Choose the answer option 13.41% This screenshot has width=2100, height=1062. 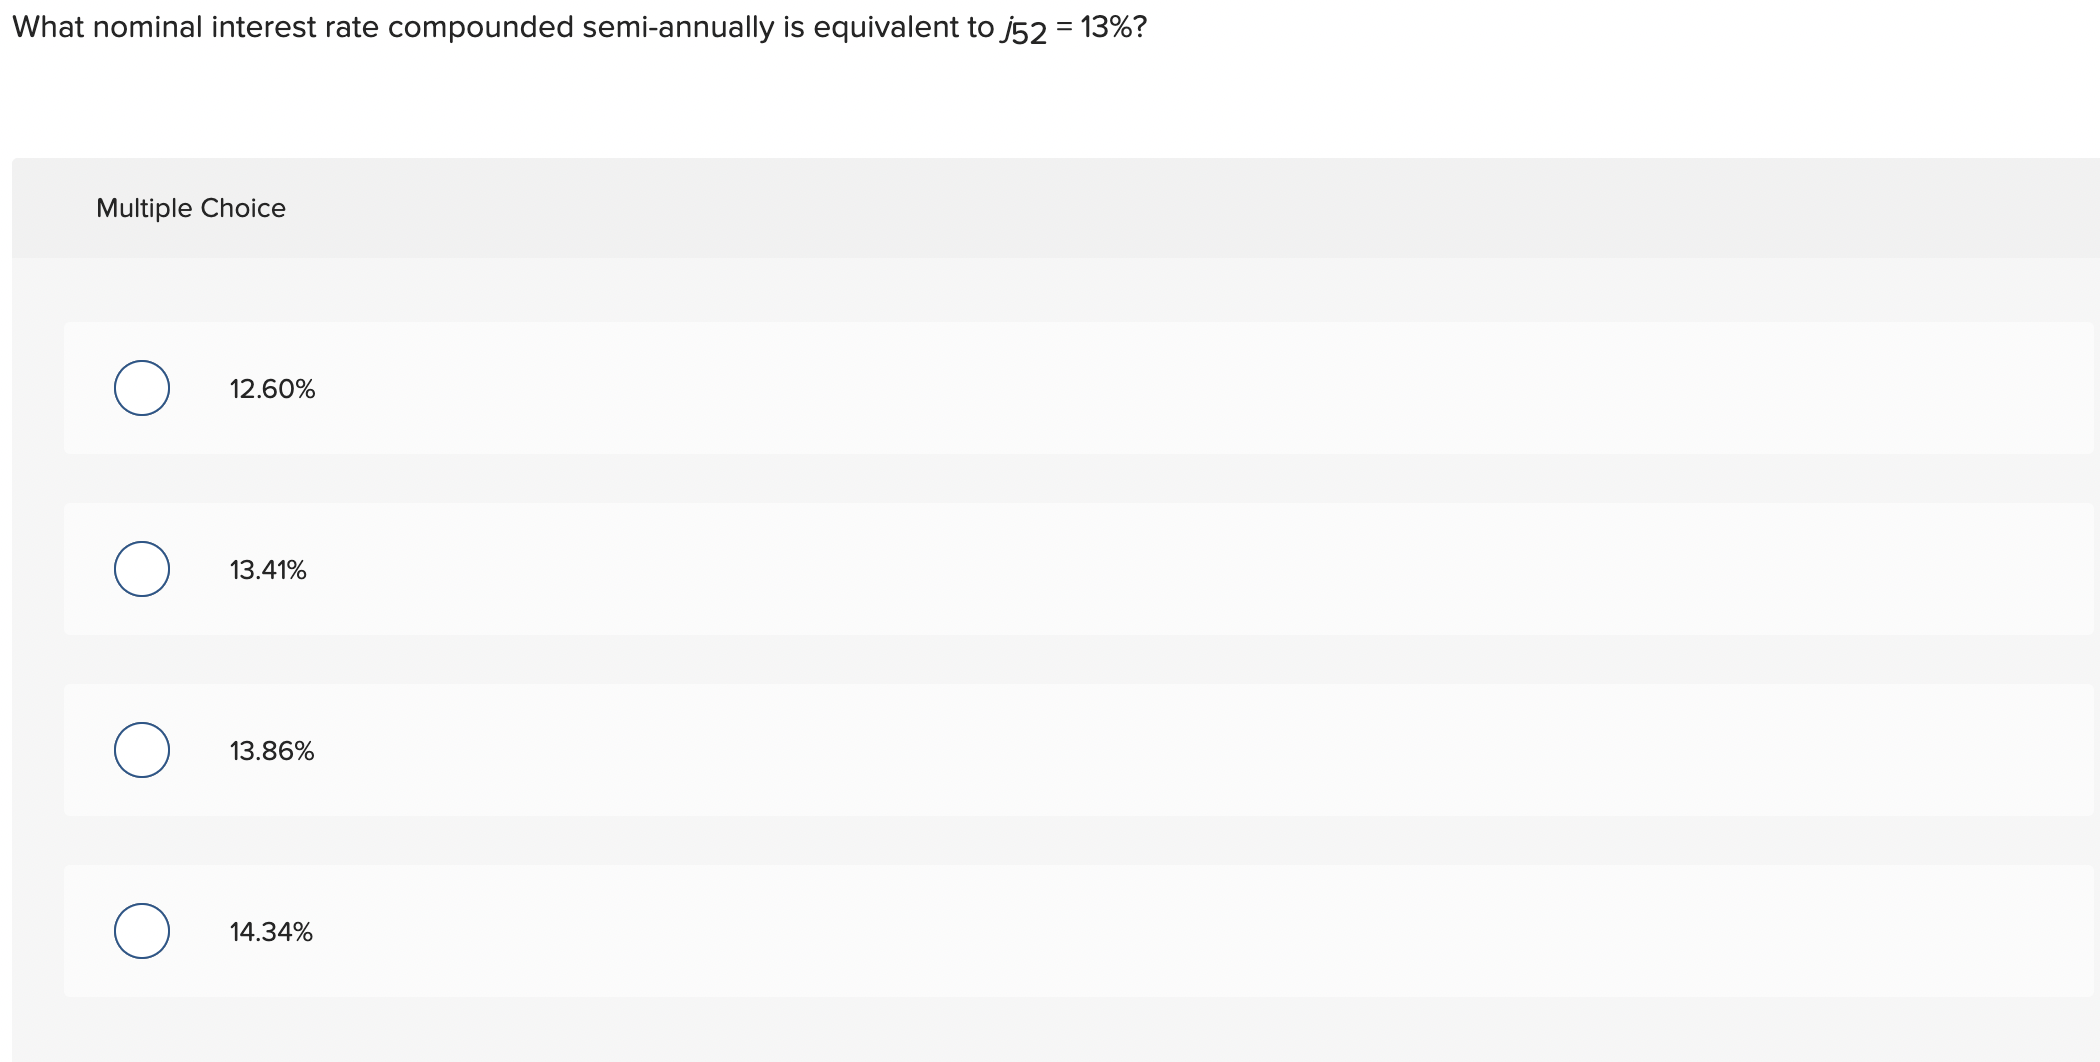tap(267, 568)
